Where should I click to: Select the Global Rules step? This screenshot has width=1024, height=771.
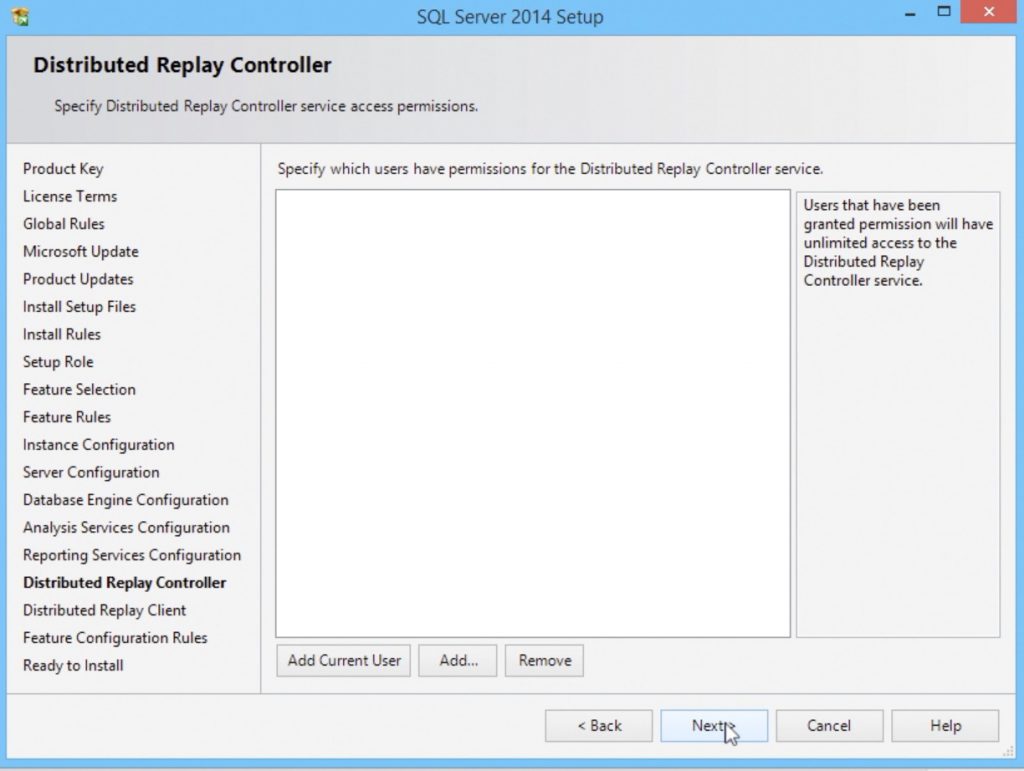(64, 224)
